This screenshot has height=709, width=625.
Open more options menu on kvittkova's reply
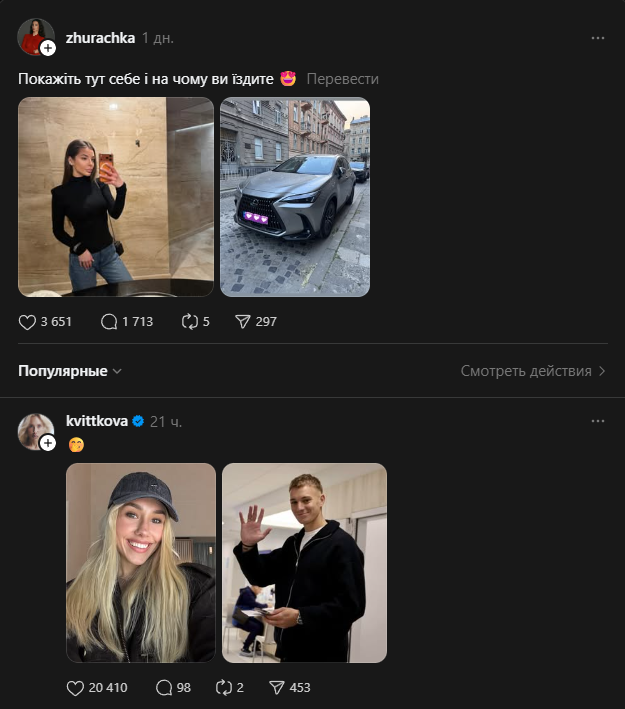(x=598, y=421)
